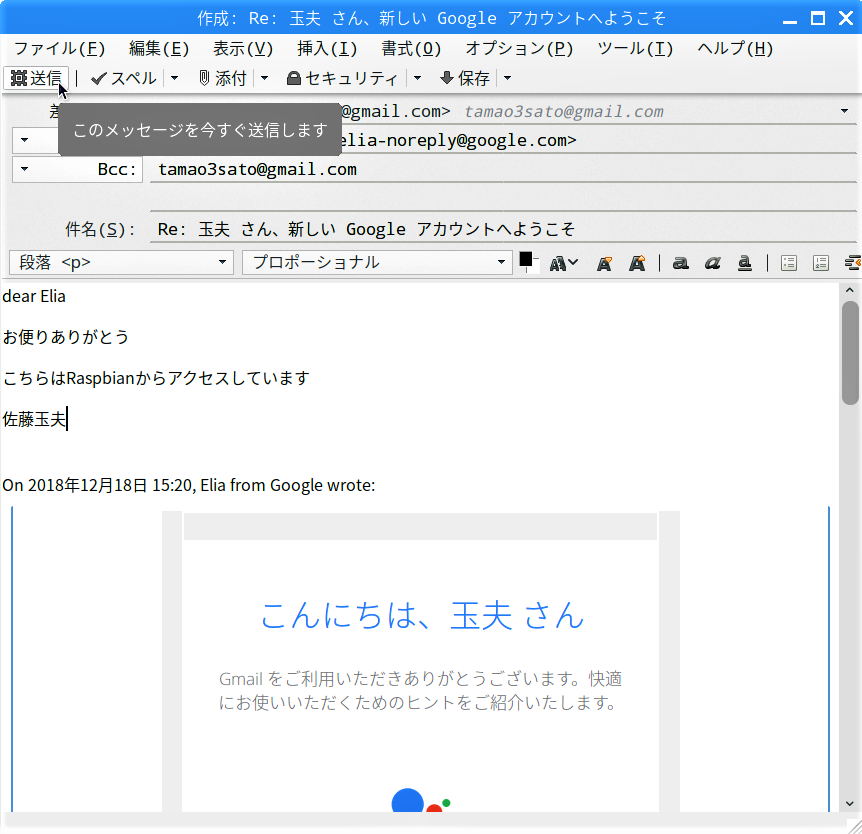862x834 pixels.
Task: Open the ツール(T) menu
Action: pos(635,48)
